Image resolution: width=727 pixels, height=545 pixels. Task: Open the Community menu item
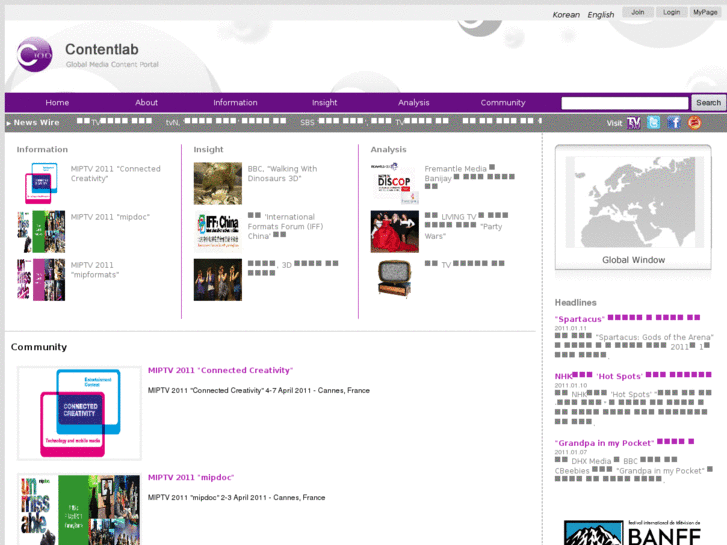click(x=503, y=103)
